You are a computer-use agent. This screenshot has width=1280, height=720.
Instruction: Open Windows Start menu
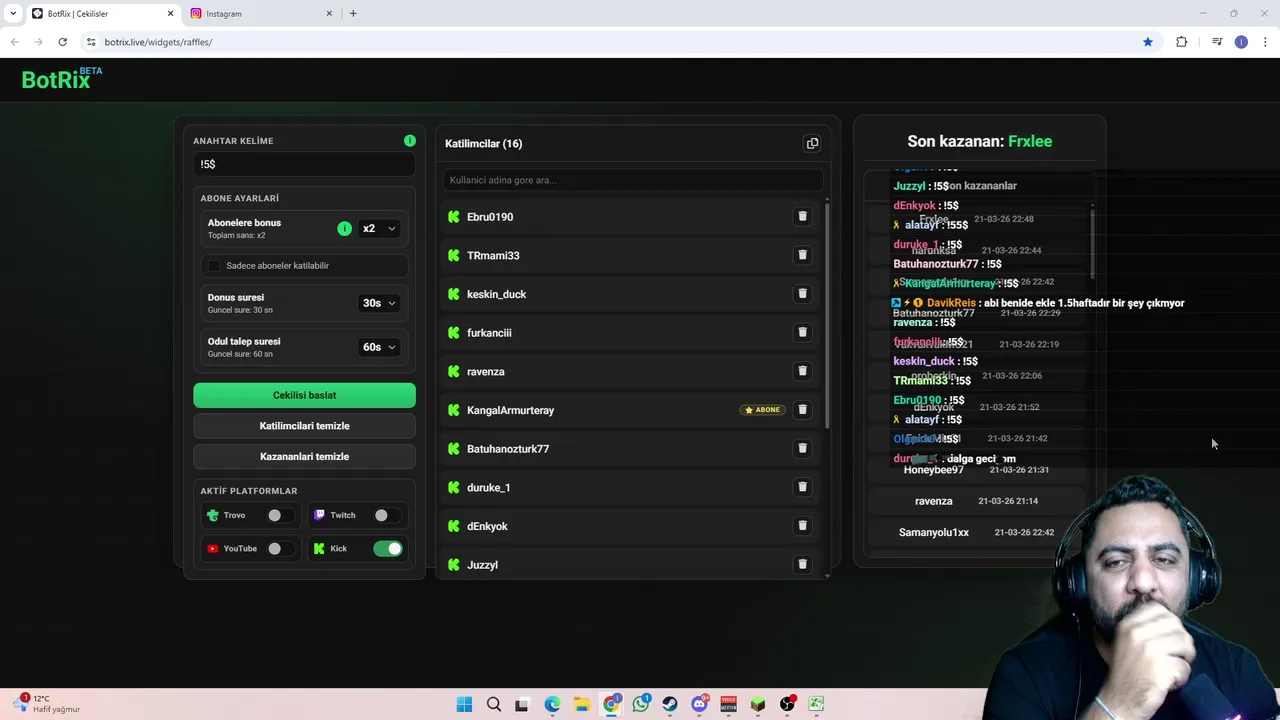coord(464,704)
